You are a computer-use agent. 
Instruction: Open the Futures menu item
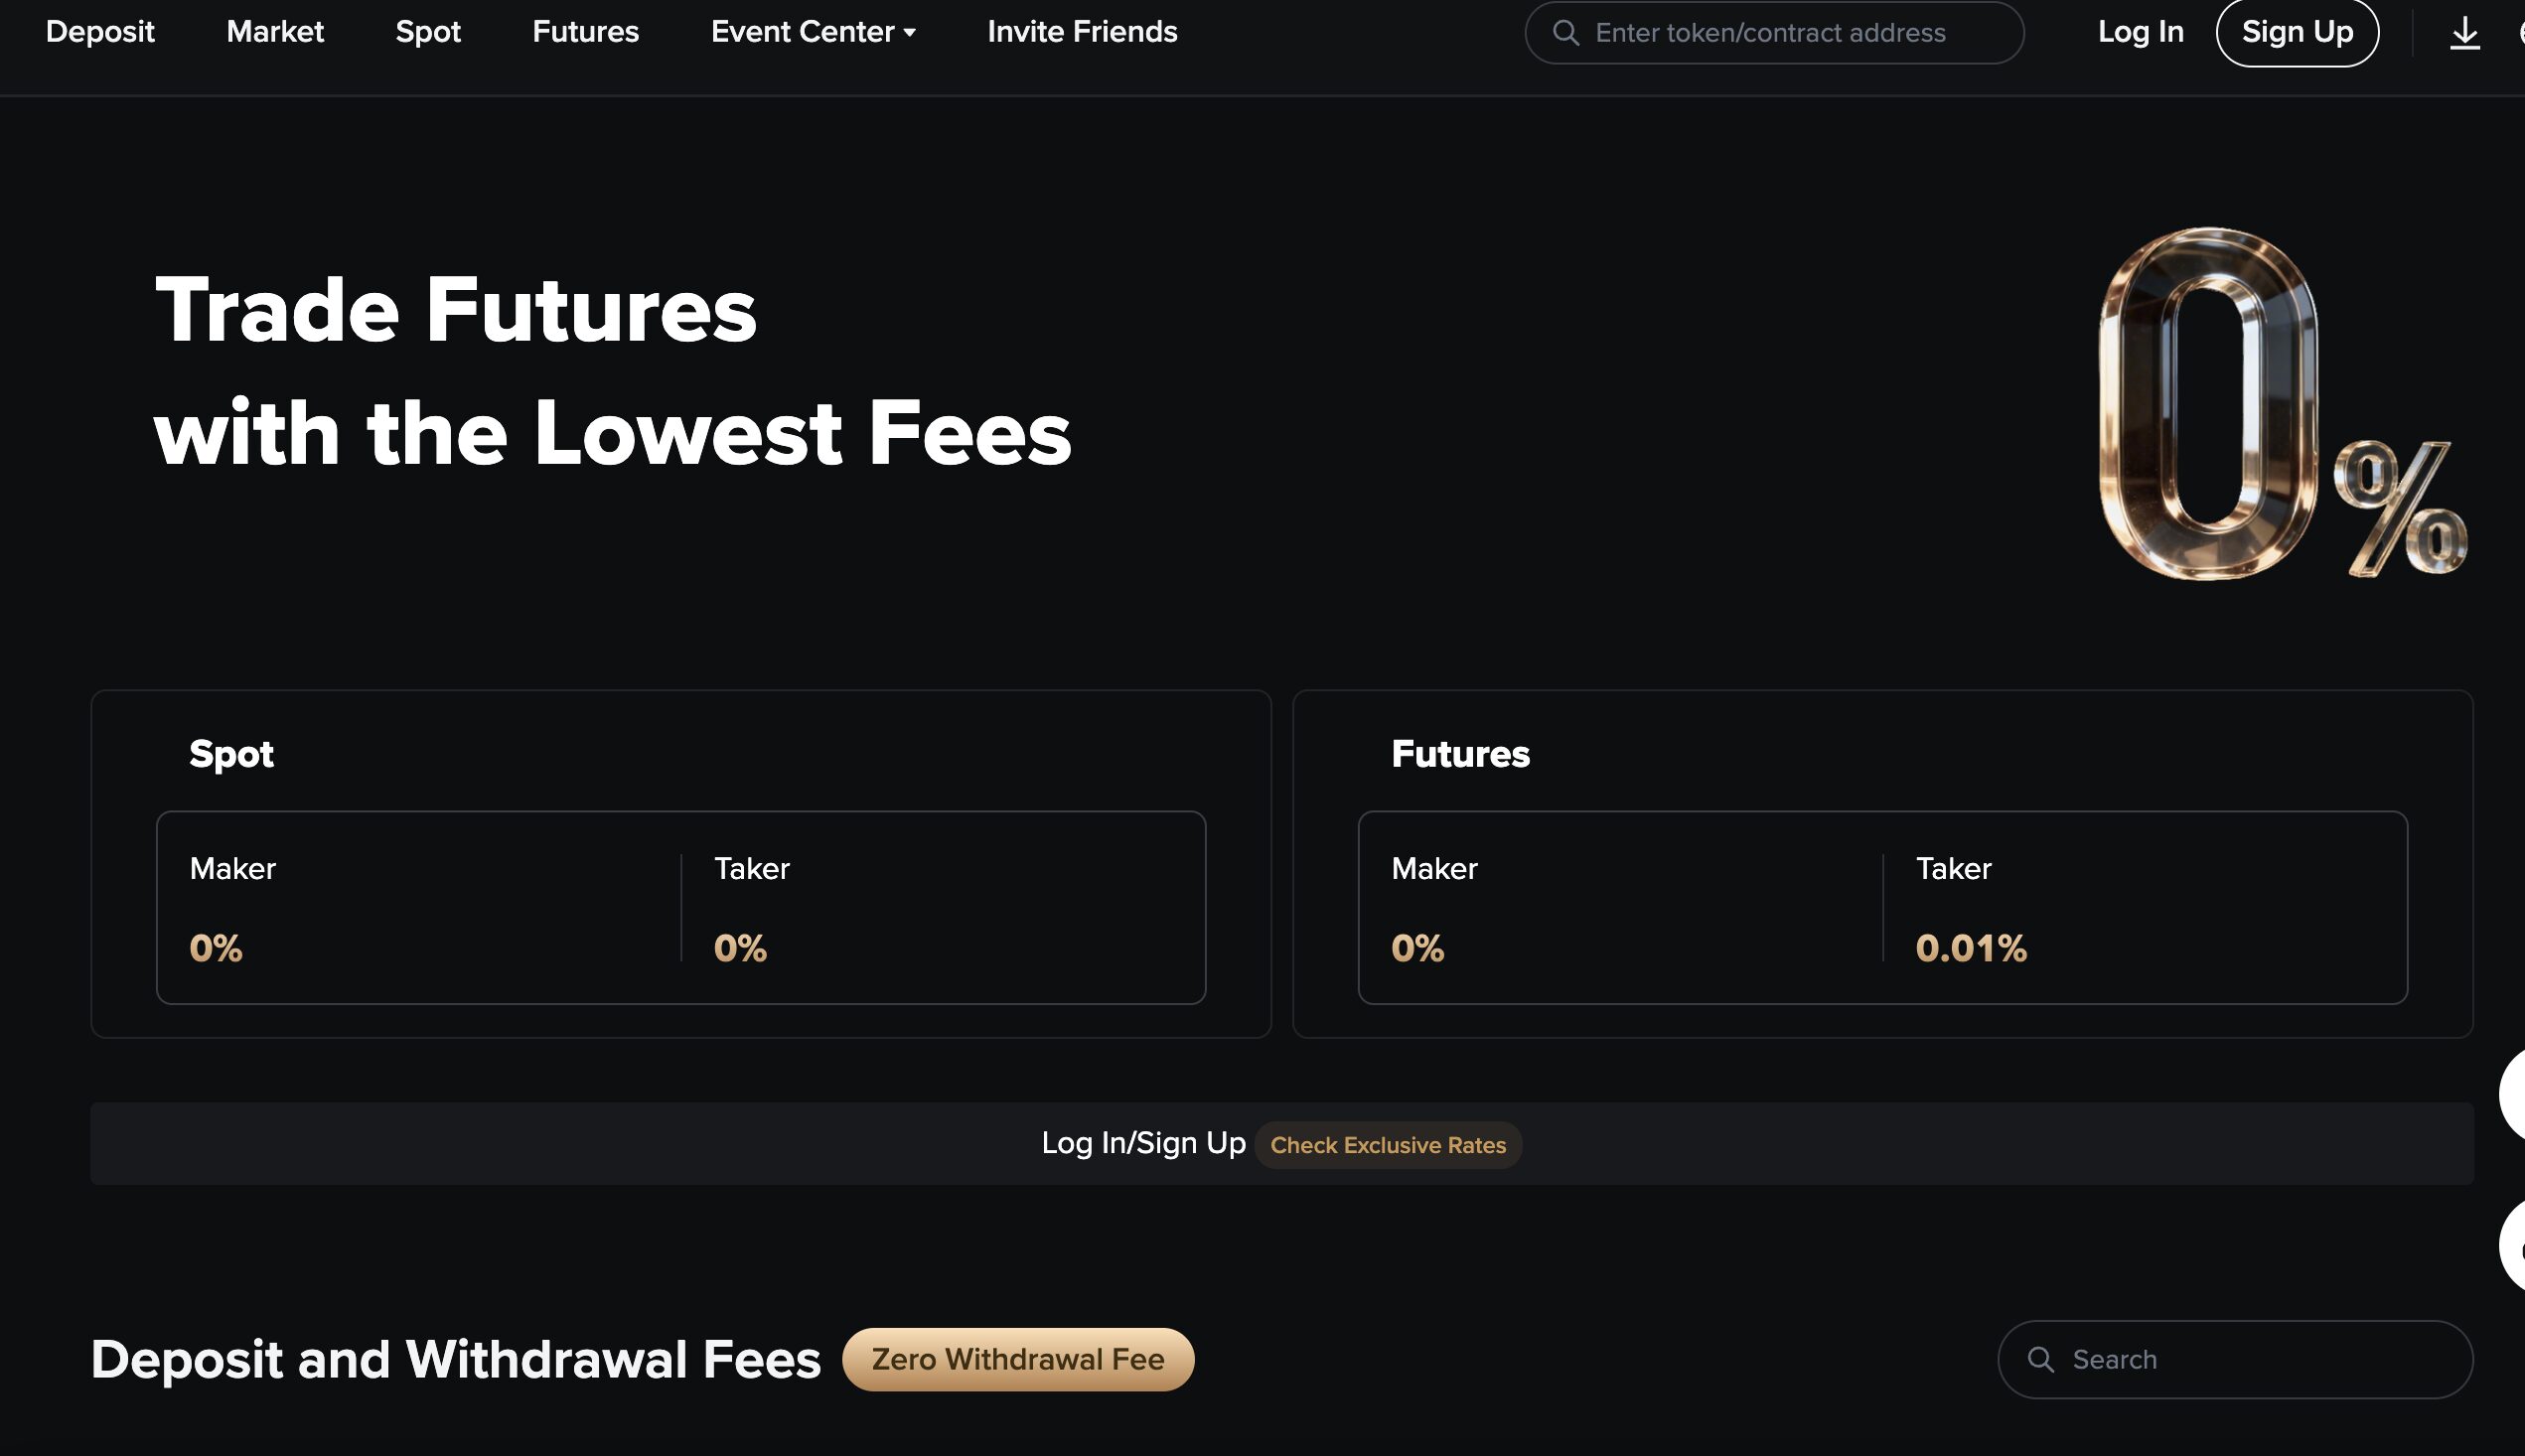tap(585, 31)
